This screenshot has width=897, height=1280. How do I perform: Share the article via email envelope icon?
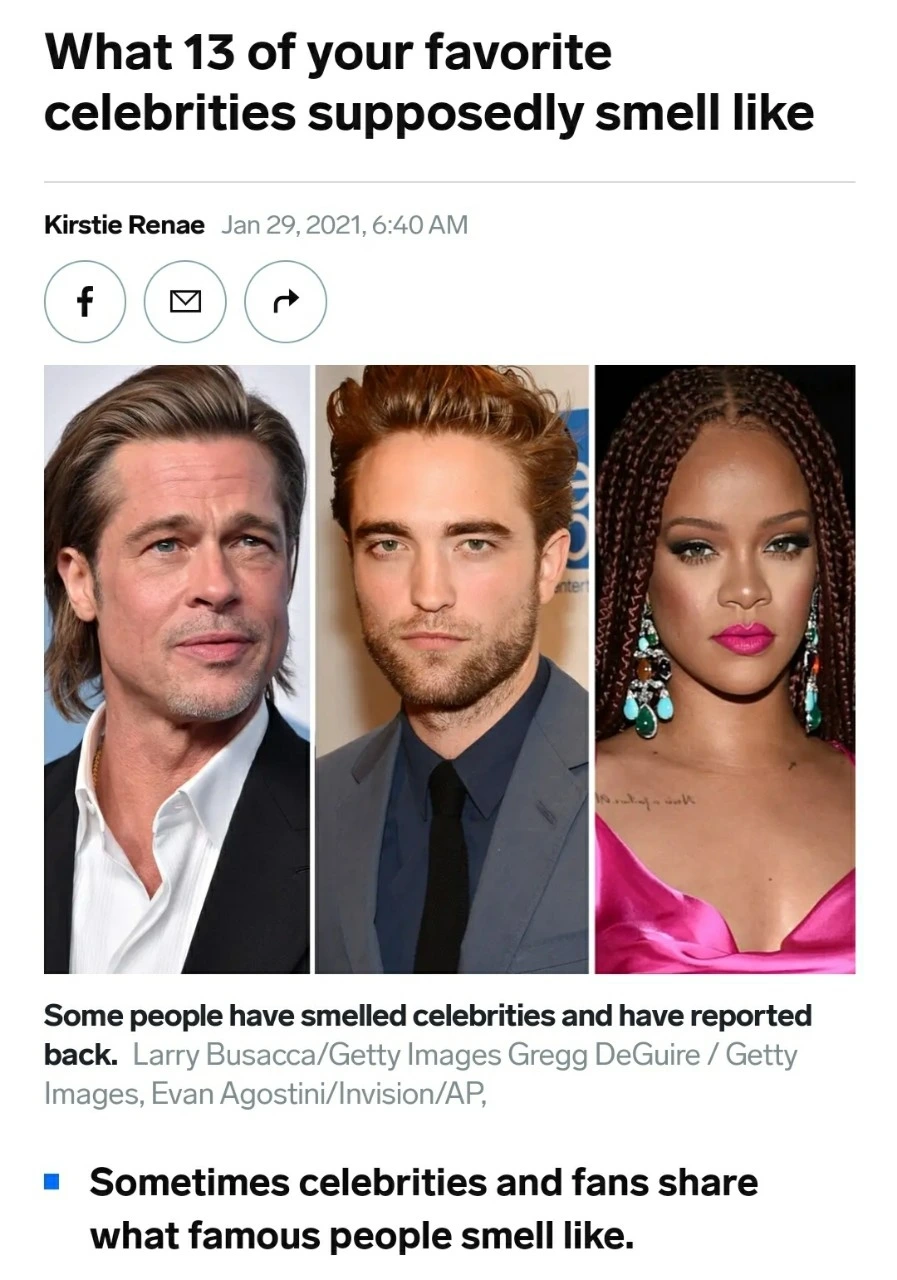coord(185,301)
